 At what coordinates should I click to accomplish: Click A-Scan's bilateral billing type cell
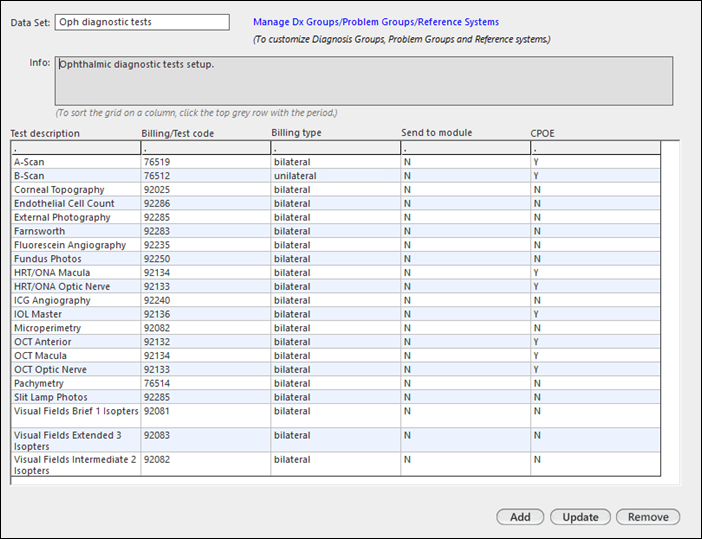click(335, 162)
